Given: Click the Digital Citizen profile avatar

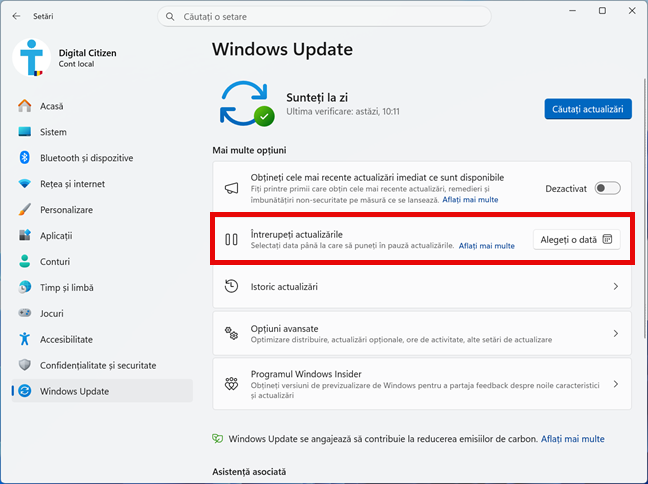Looking at the screenshot, I should (x=31, y=58).
